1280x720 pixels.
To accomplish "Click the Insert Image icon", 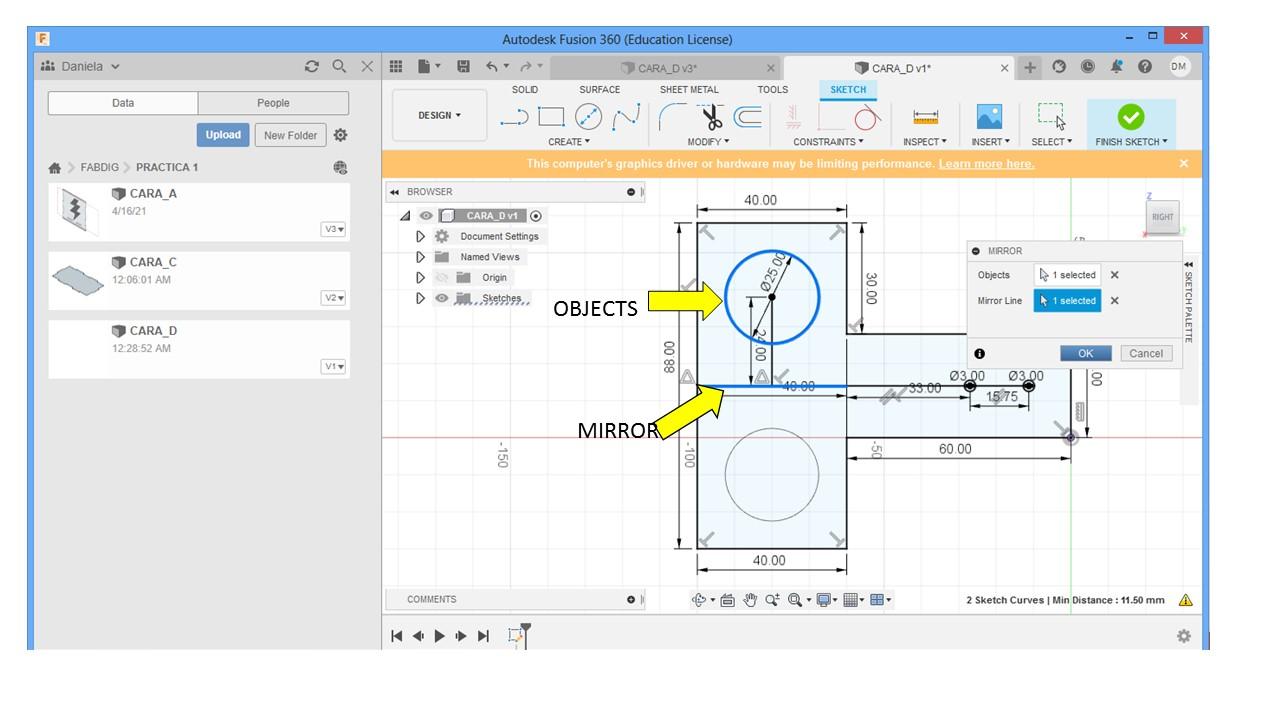I will (x=989, y=117).
